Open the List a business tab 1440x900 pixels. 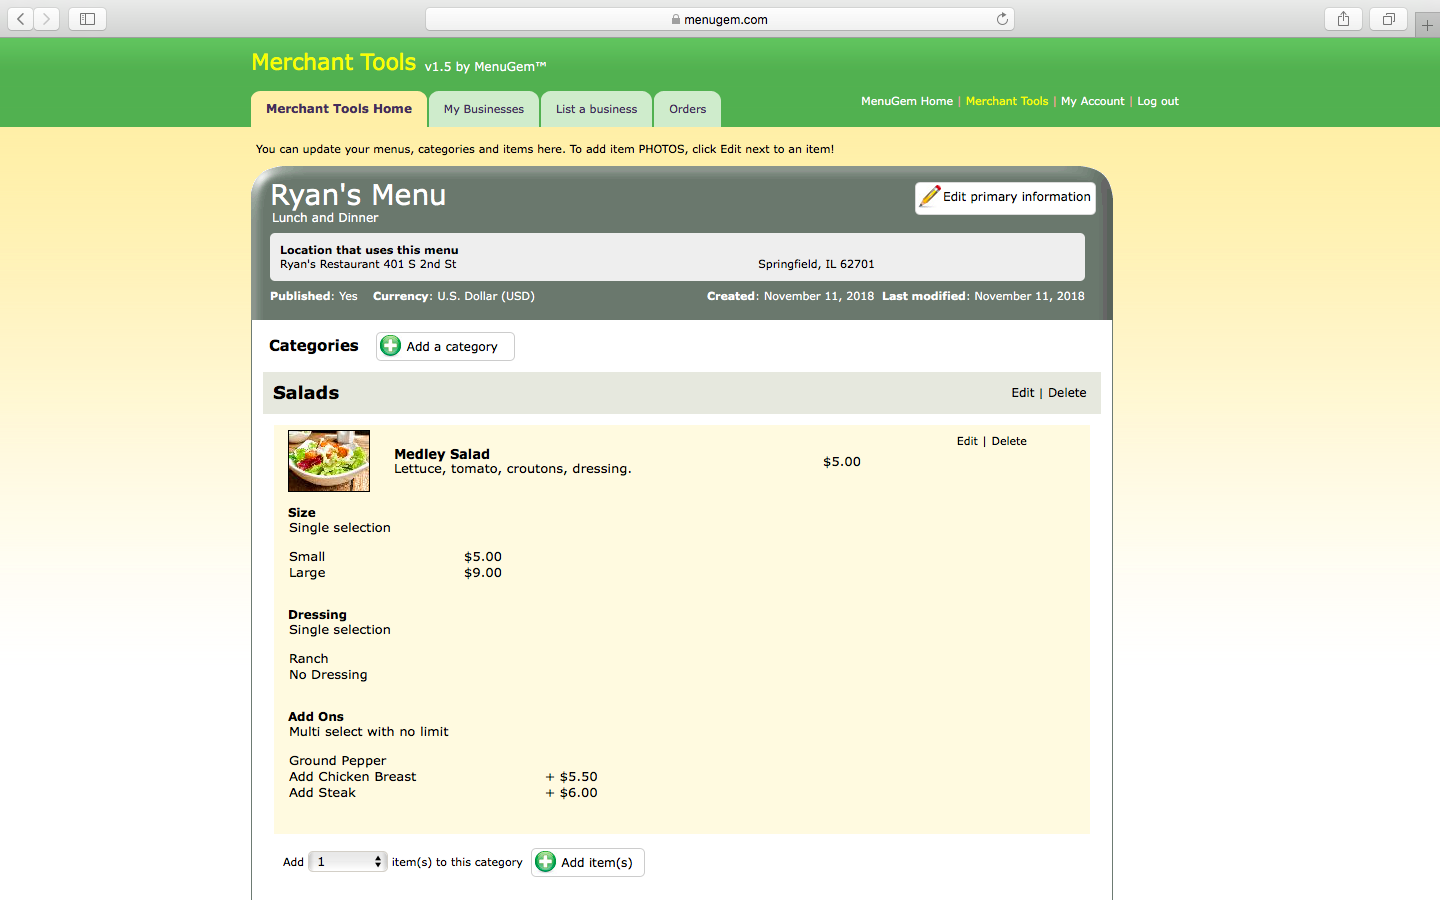coord(596,109)
